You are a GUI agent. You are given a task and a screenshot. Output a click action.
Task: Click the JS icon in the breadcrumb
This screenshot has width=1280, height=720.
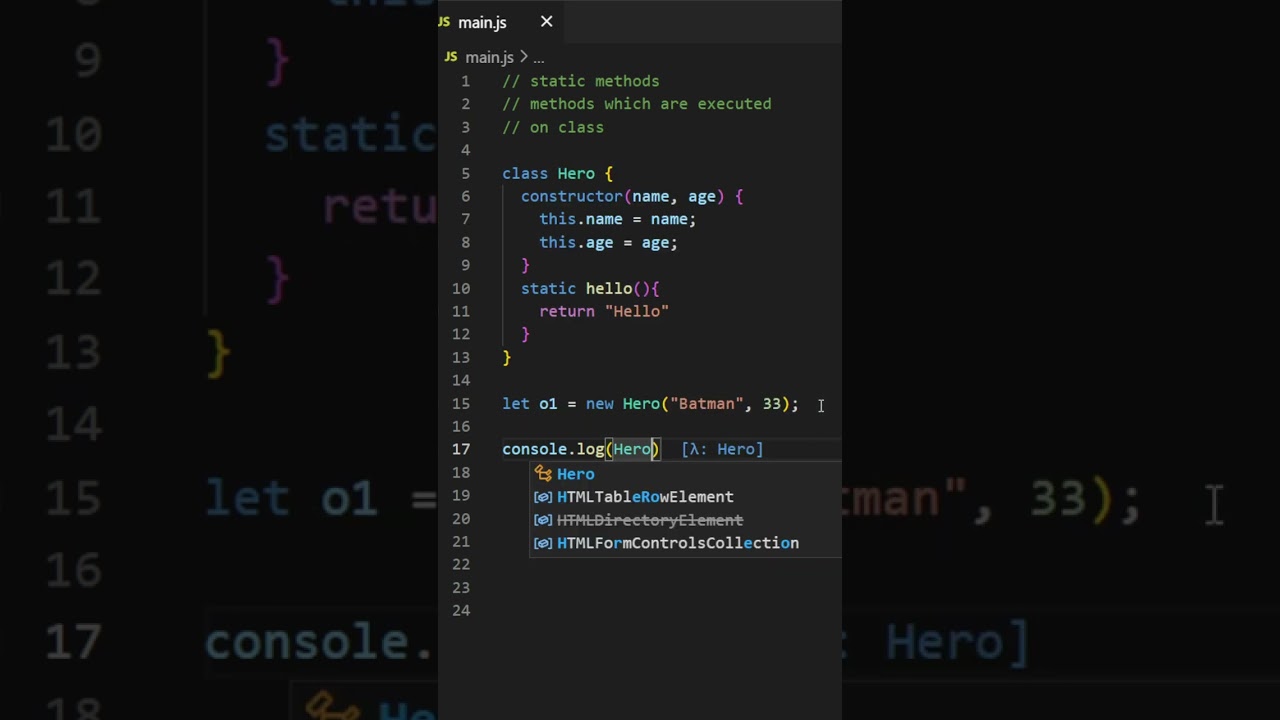tap(451, 58)
